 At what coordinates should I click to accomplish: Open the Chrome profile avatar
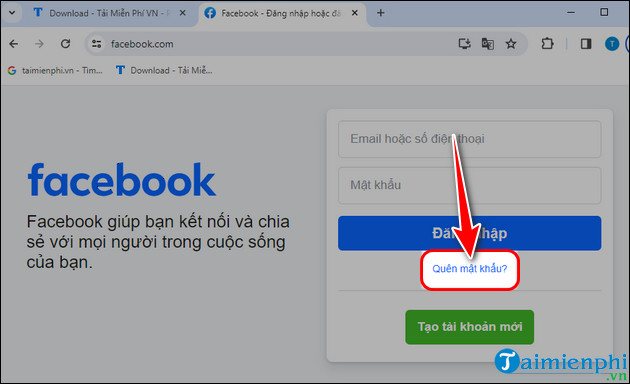612,44
